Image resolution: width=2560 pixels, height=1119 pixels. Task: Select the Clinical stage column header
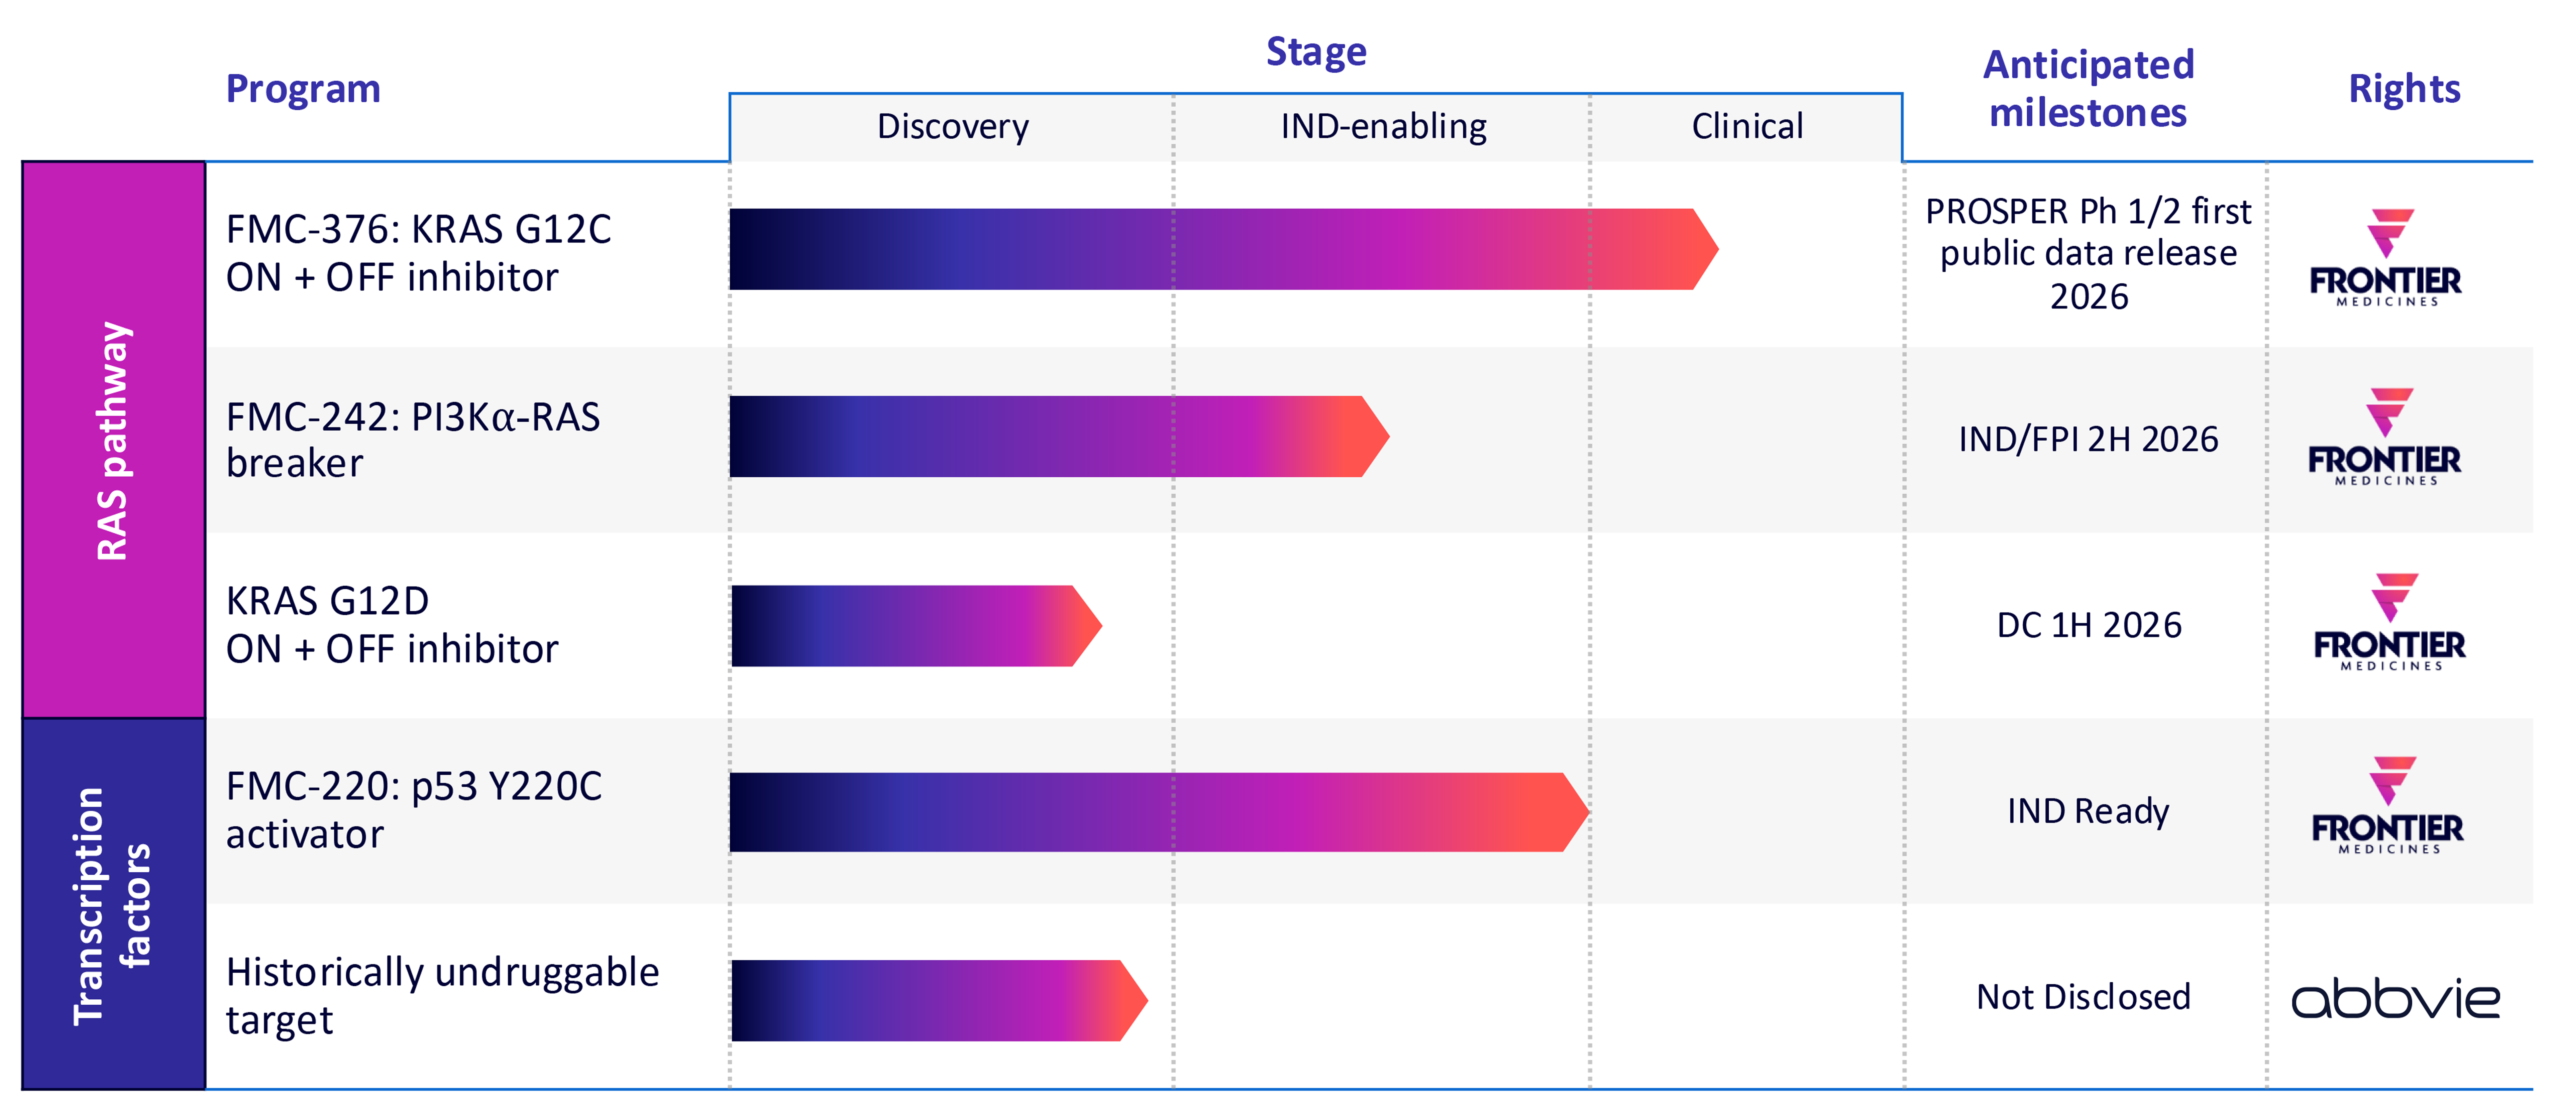pos(1747,127)
